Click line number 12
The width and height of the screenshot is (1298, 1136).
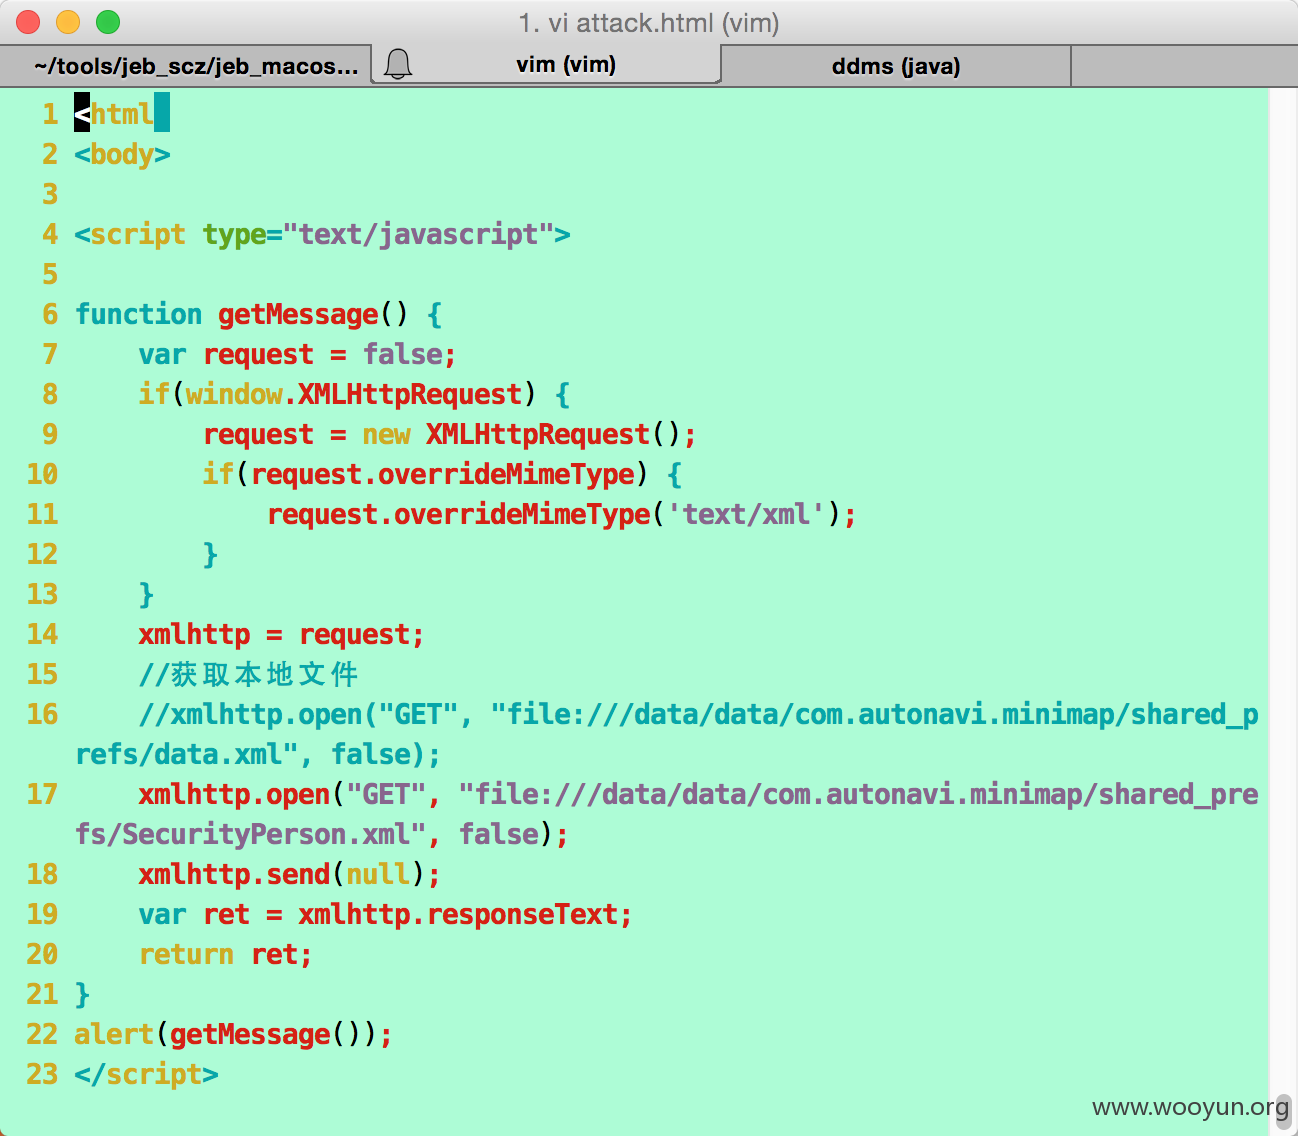point(42,554)
